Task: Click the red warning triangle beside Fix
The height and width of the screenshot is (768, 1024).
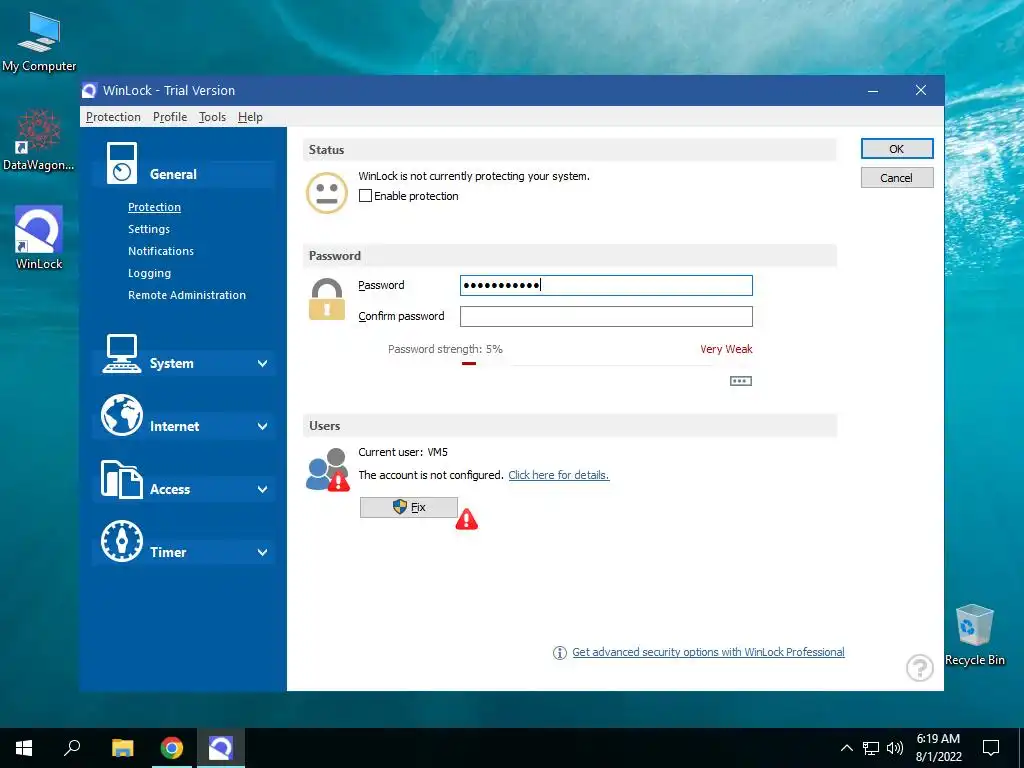Action: (466, 520)
